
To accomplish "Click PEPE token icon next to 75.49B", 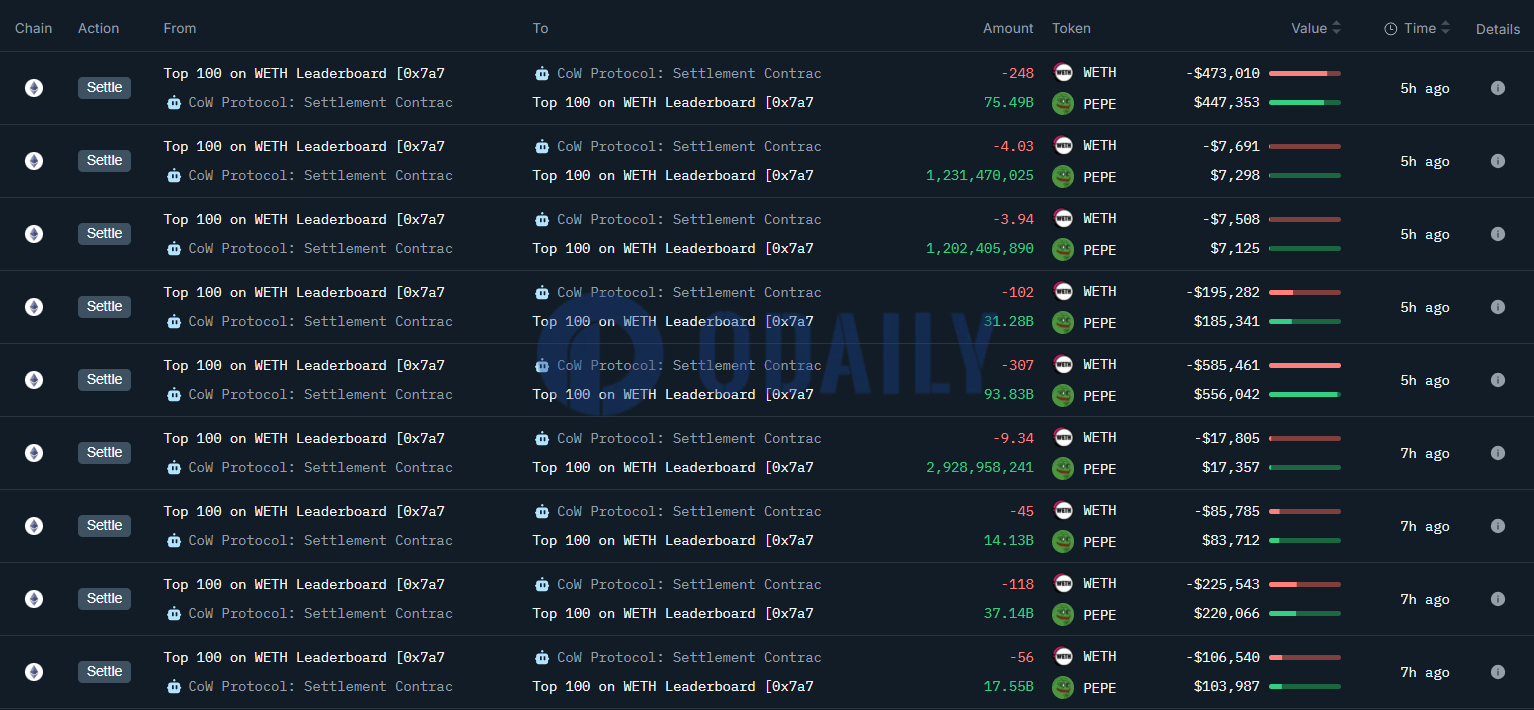I will pos(1063,103).
